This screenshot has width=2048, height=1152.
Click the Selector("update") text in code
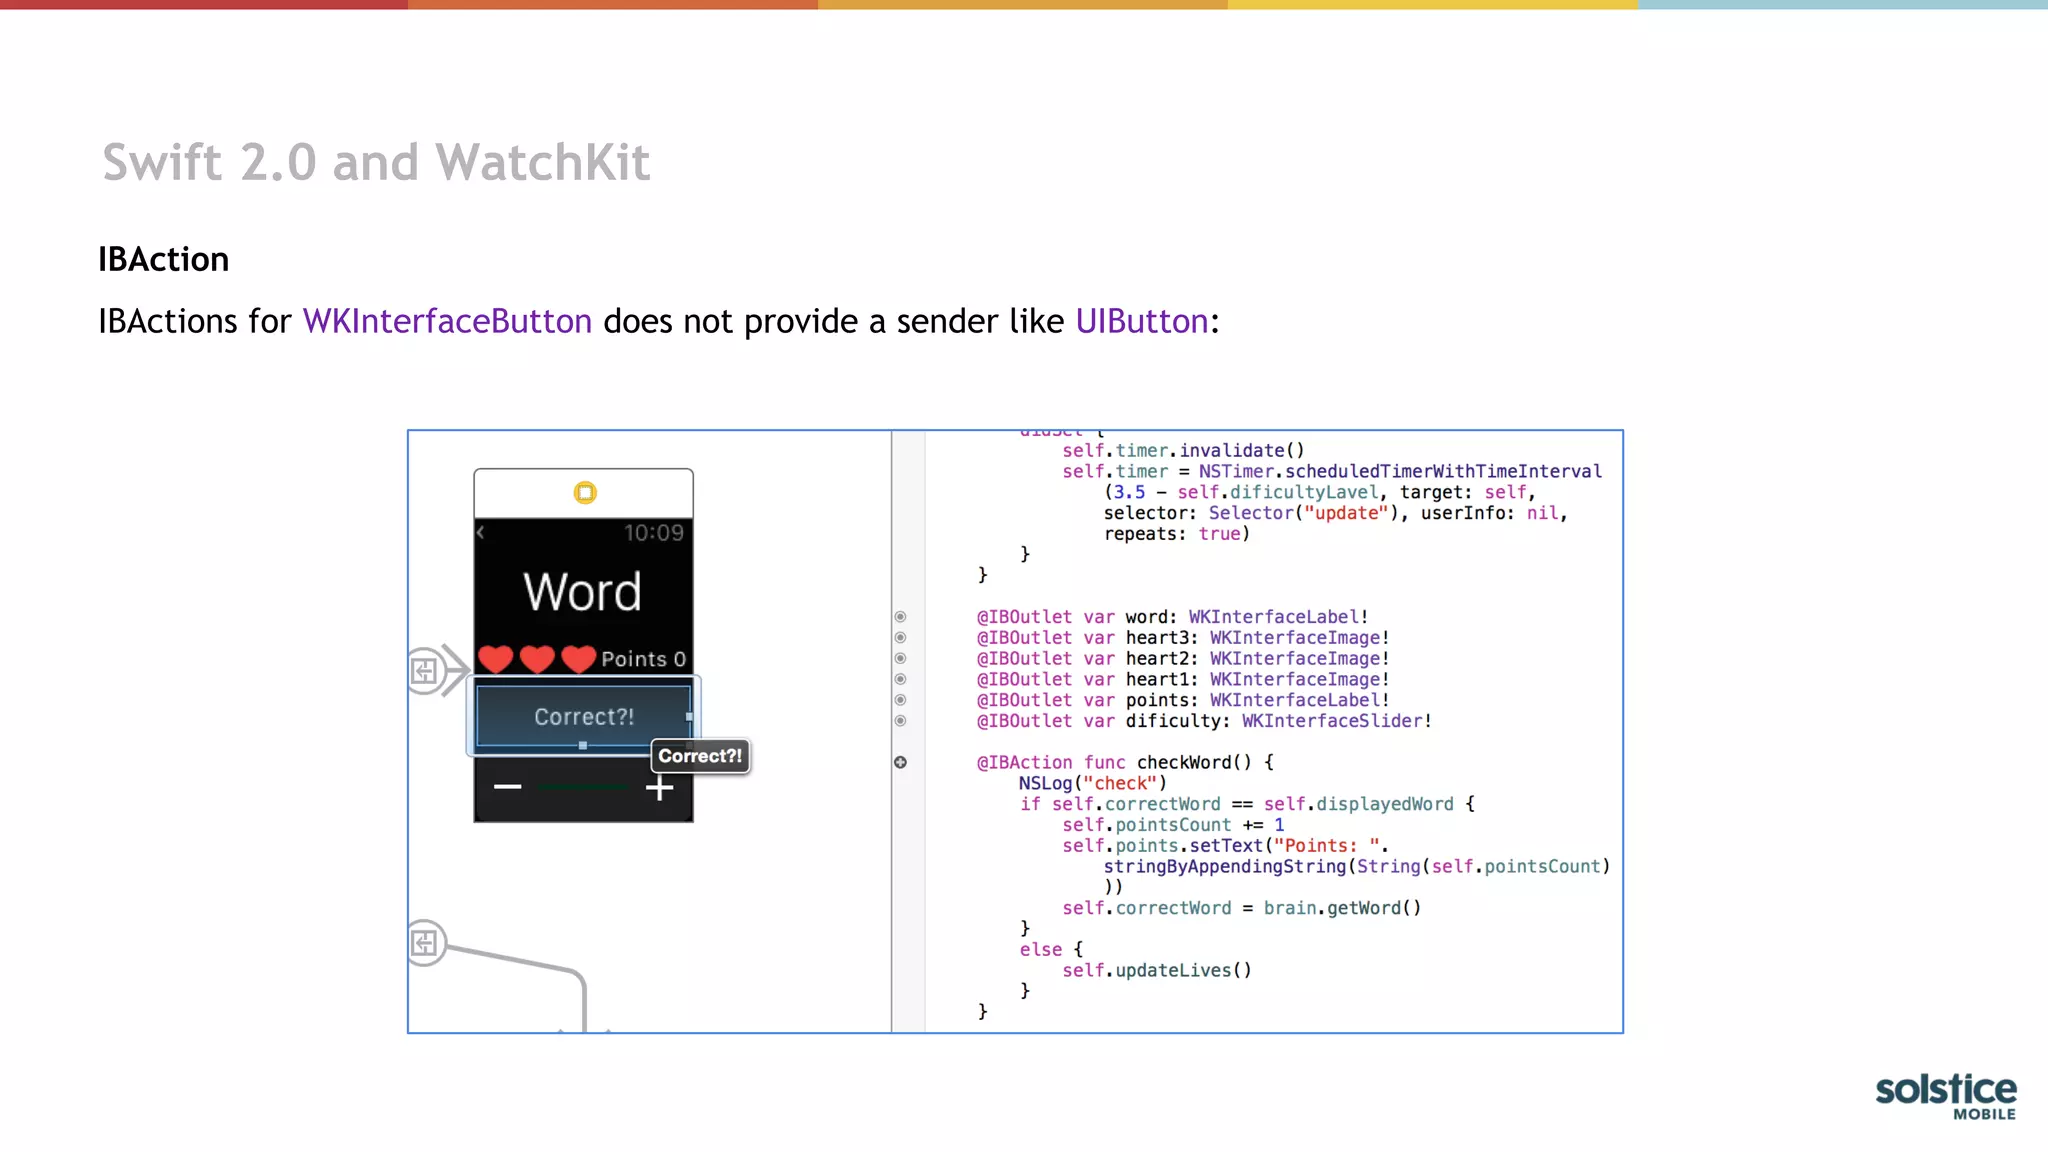(1304, 513)
